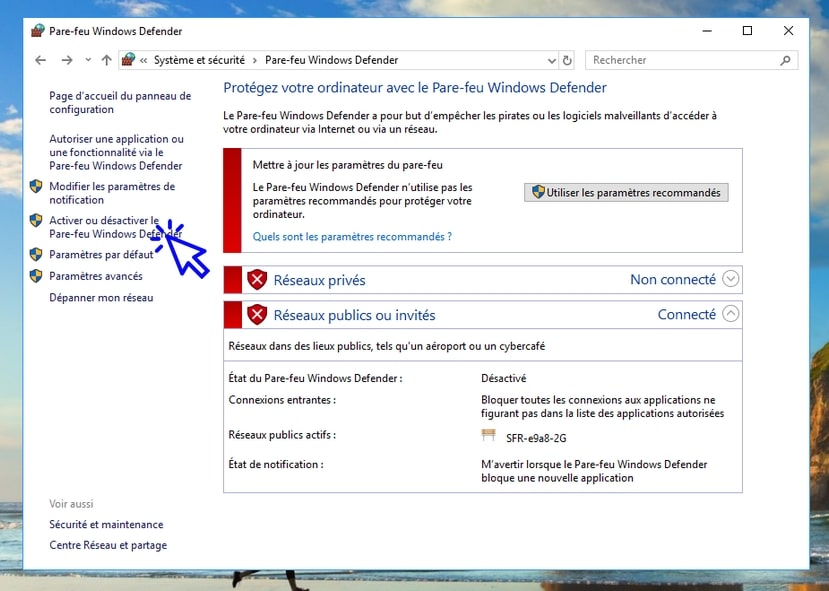Collapse the Réseaux publics ou invités section

coord(730,314)
